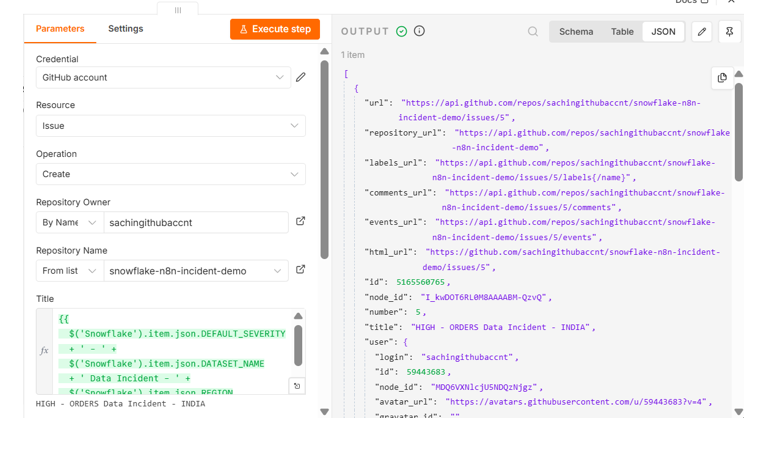Viewport: 781px width, 451px height.
Task: Click the "HIGH - ORDERS Data Incident - INDIA" title value
Action: click(x=501, y=327)
